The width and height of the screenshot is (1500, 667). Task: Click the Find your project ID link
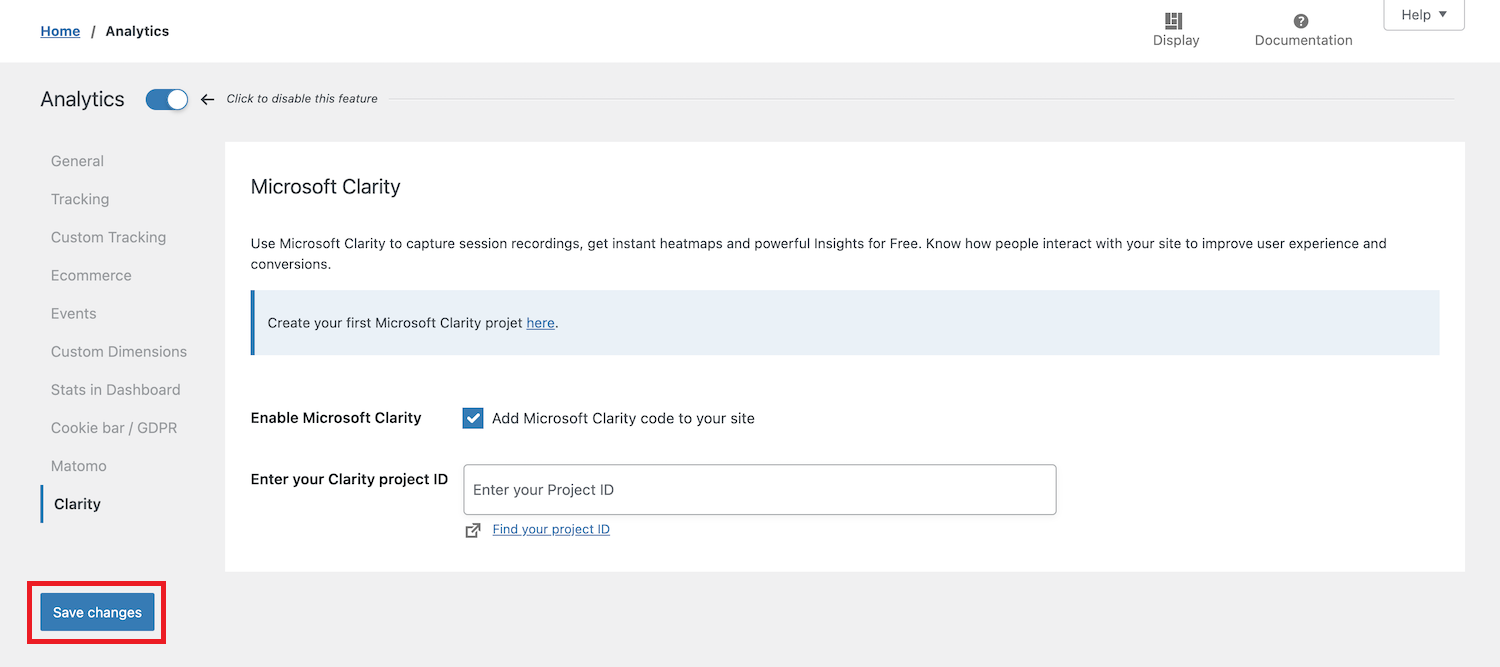[x=551, y=529]
